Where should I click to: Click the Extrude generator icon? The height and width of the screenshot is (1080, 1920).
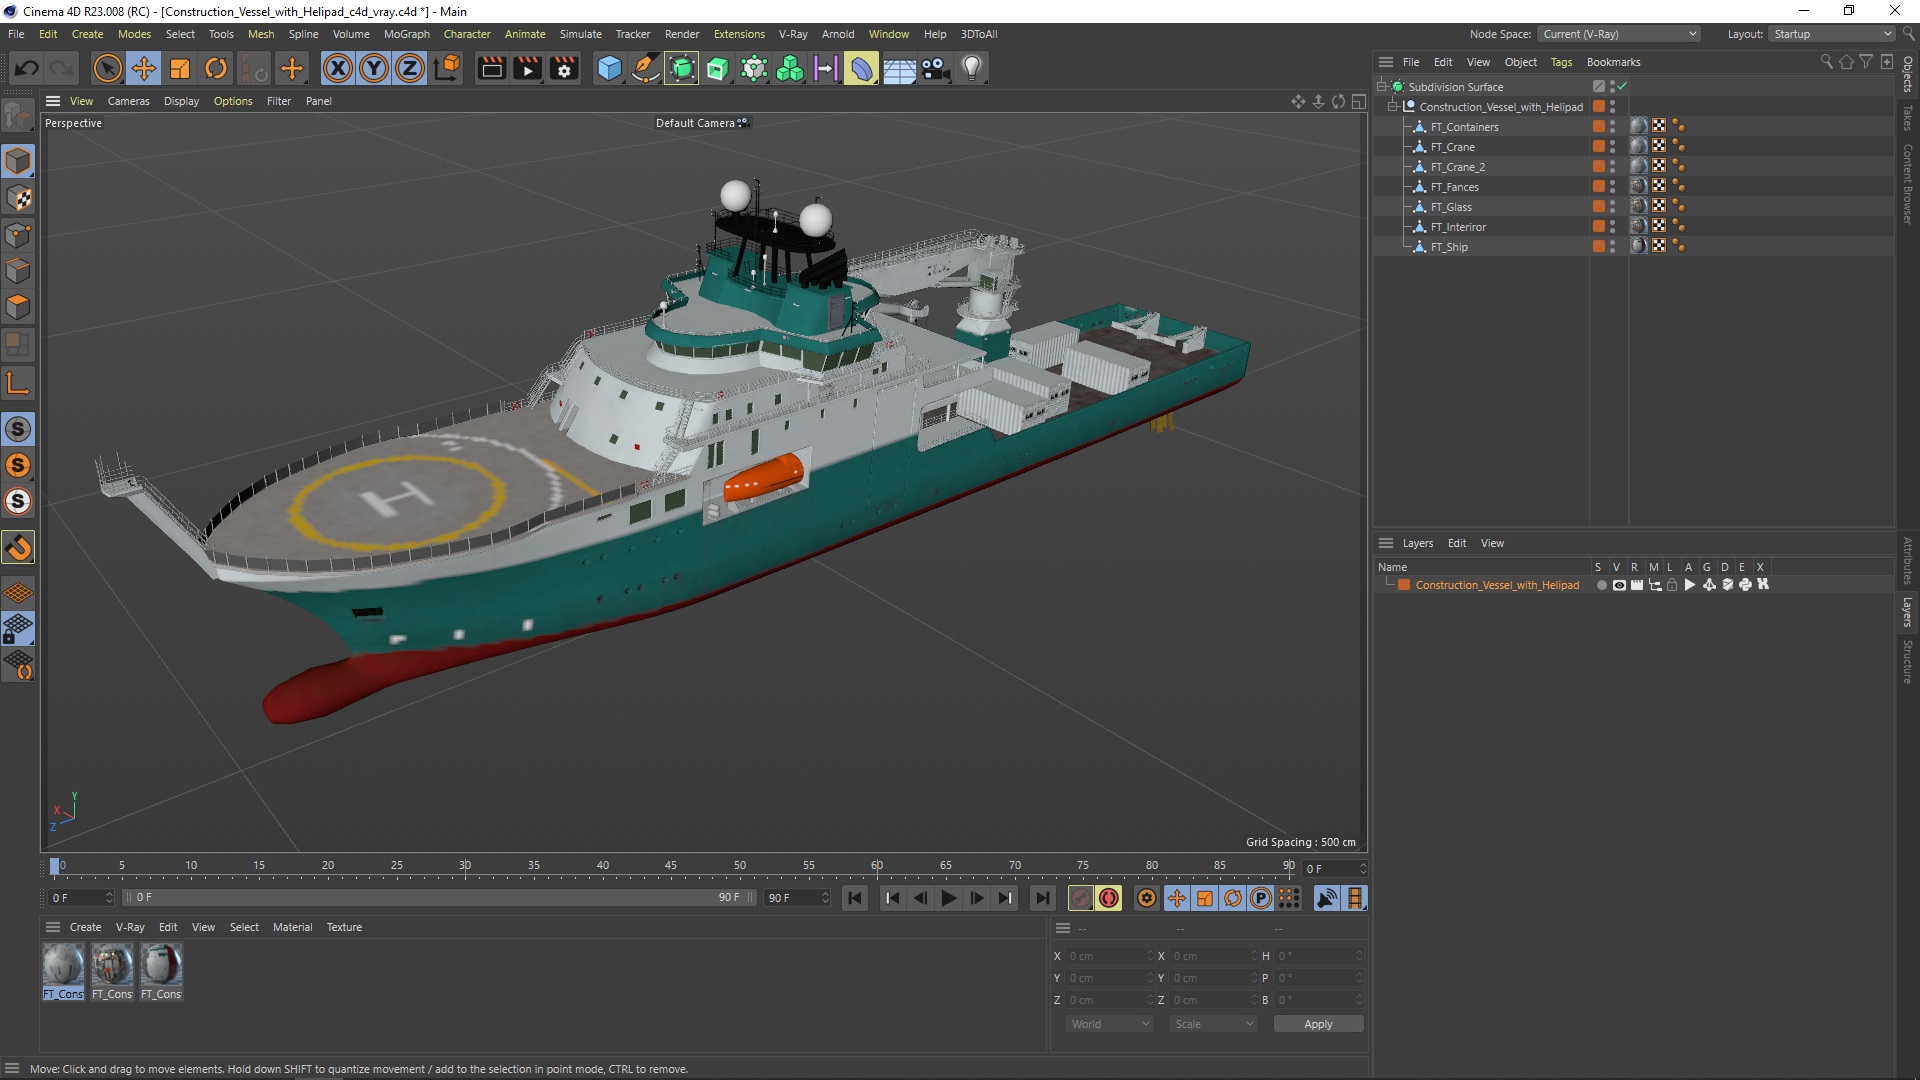(718, 68)
